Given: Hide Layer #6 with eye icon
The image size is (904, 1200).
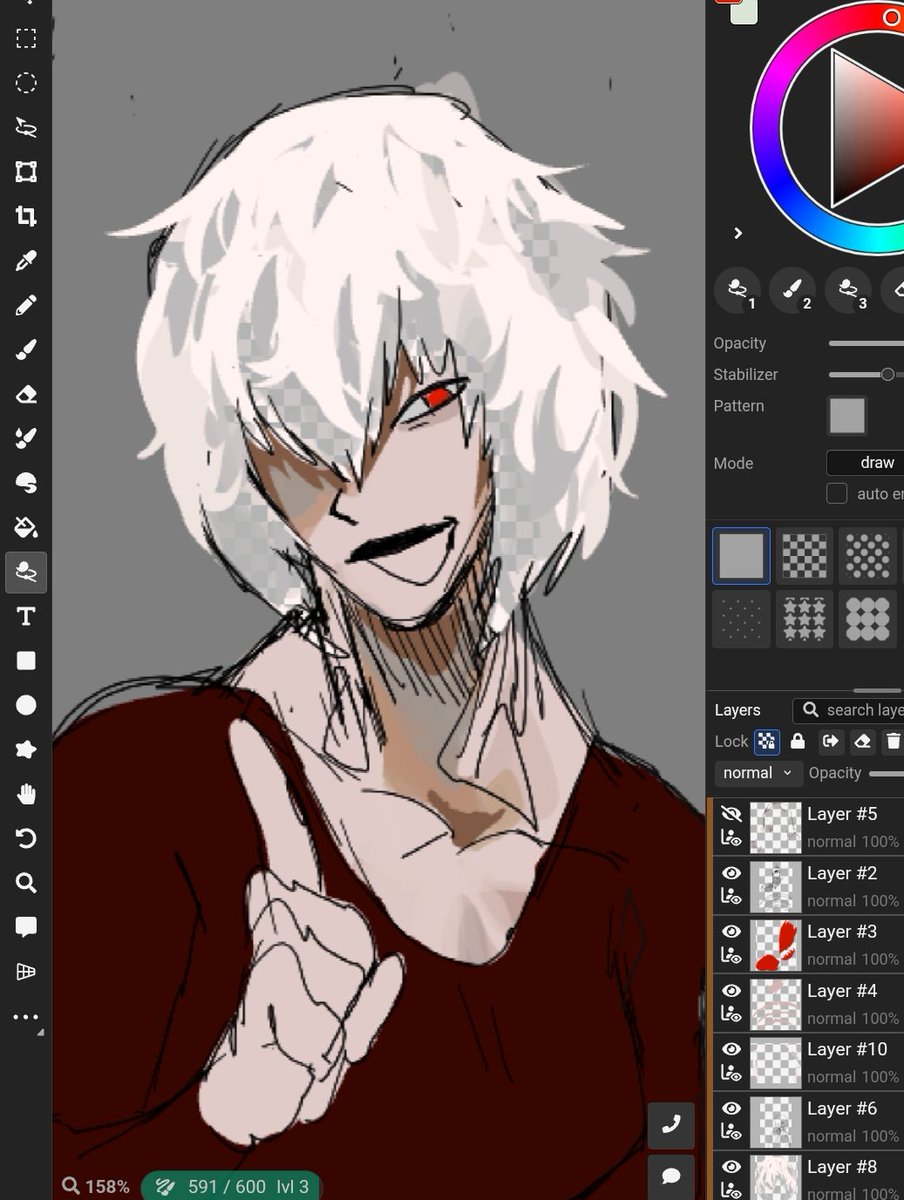Looking at the screenshot, I should (x=732, y=1108).
